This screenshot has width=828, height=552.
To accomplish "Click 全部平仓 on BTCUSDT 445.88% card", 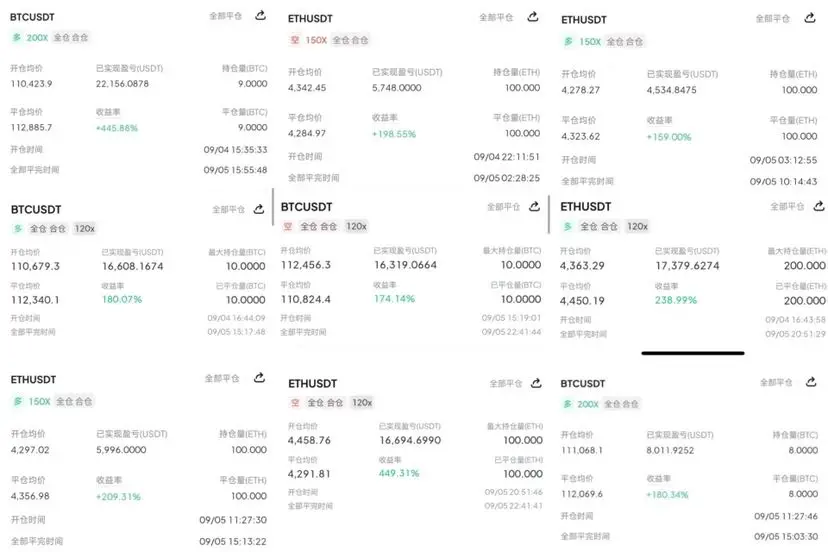I will 225,16.
